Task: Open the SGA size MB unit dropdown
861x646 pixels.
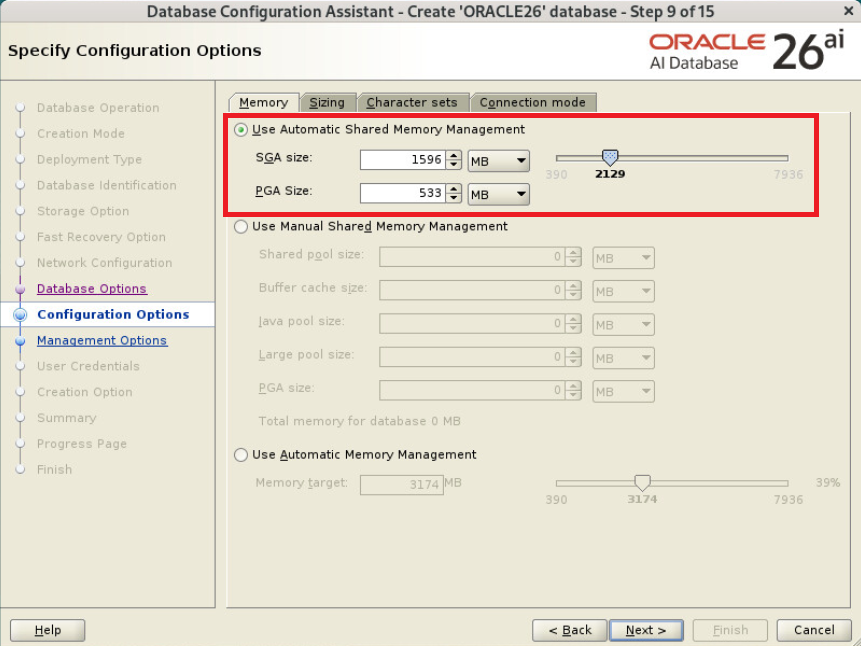Action: point(499,161)
